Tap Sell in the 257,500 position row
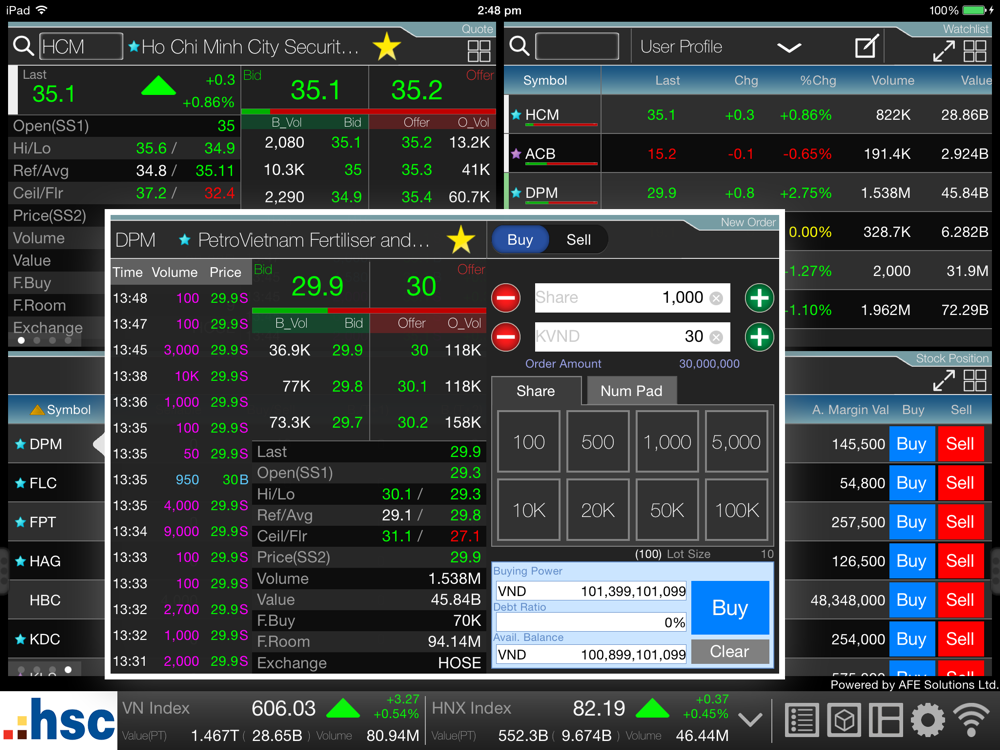 click(x=960, y=522)
